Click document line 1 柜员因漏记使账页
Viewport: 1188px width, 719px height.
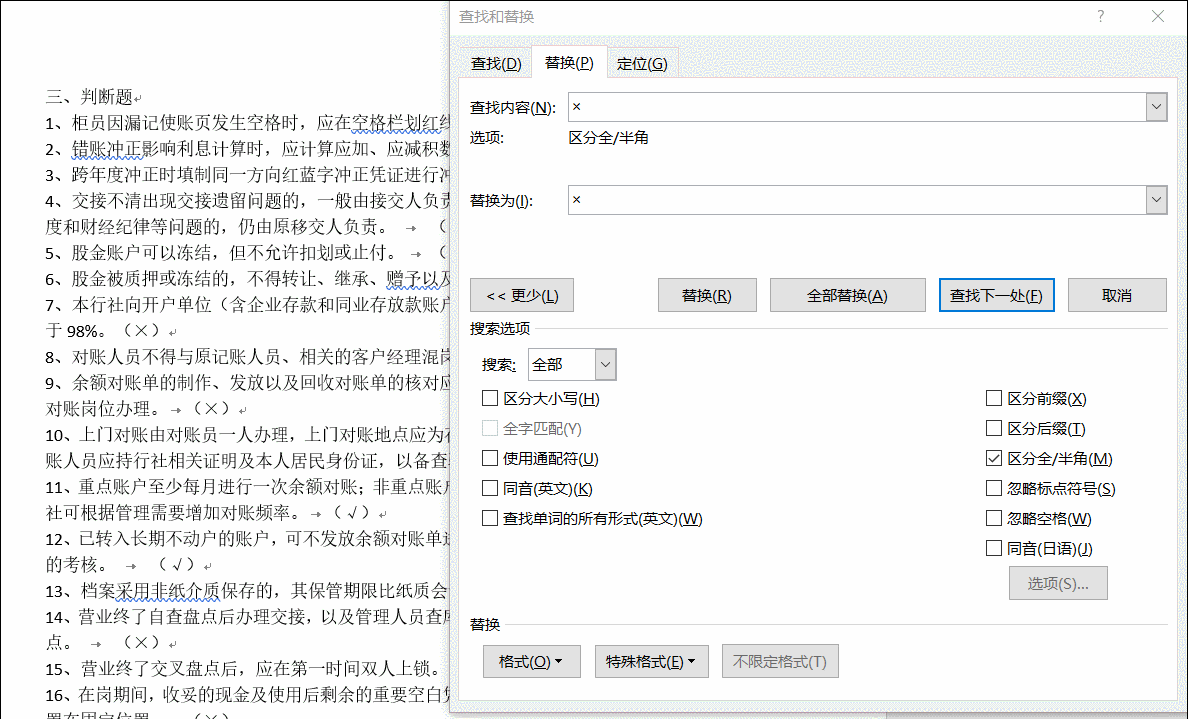click(x=246, y=123)
